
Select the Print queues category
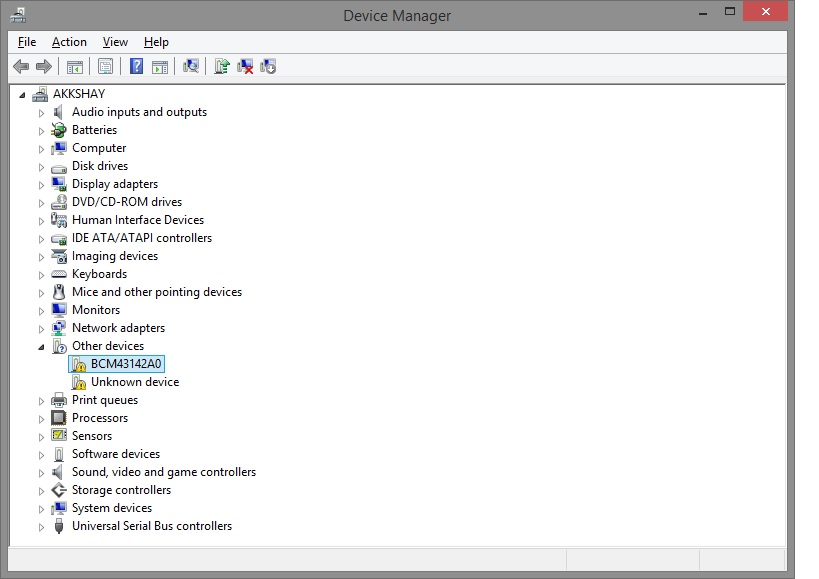tap(104, 400)
